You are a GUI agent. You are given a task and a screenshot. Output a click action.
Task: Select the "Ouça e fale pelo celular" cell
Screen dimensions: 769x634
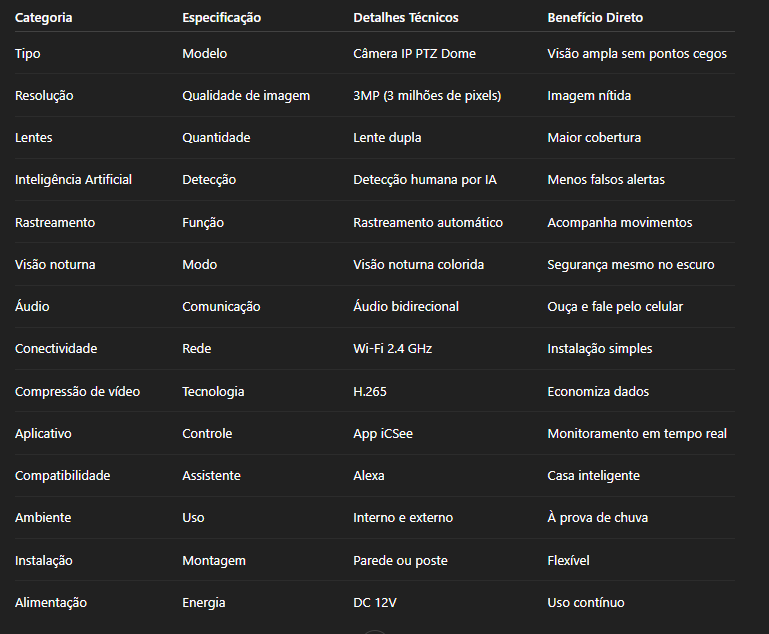point(615,307)
